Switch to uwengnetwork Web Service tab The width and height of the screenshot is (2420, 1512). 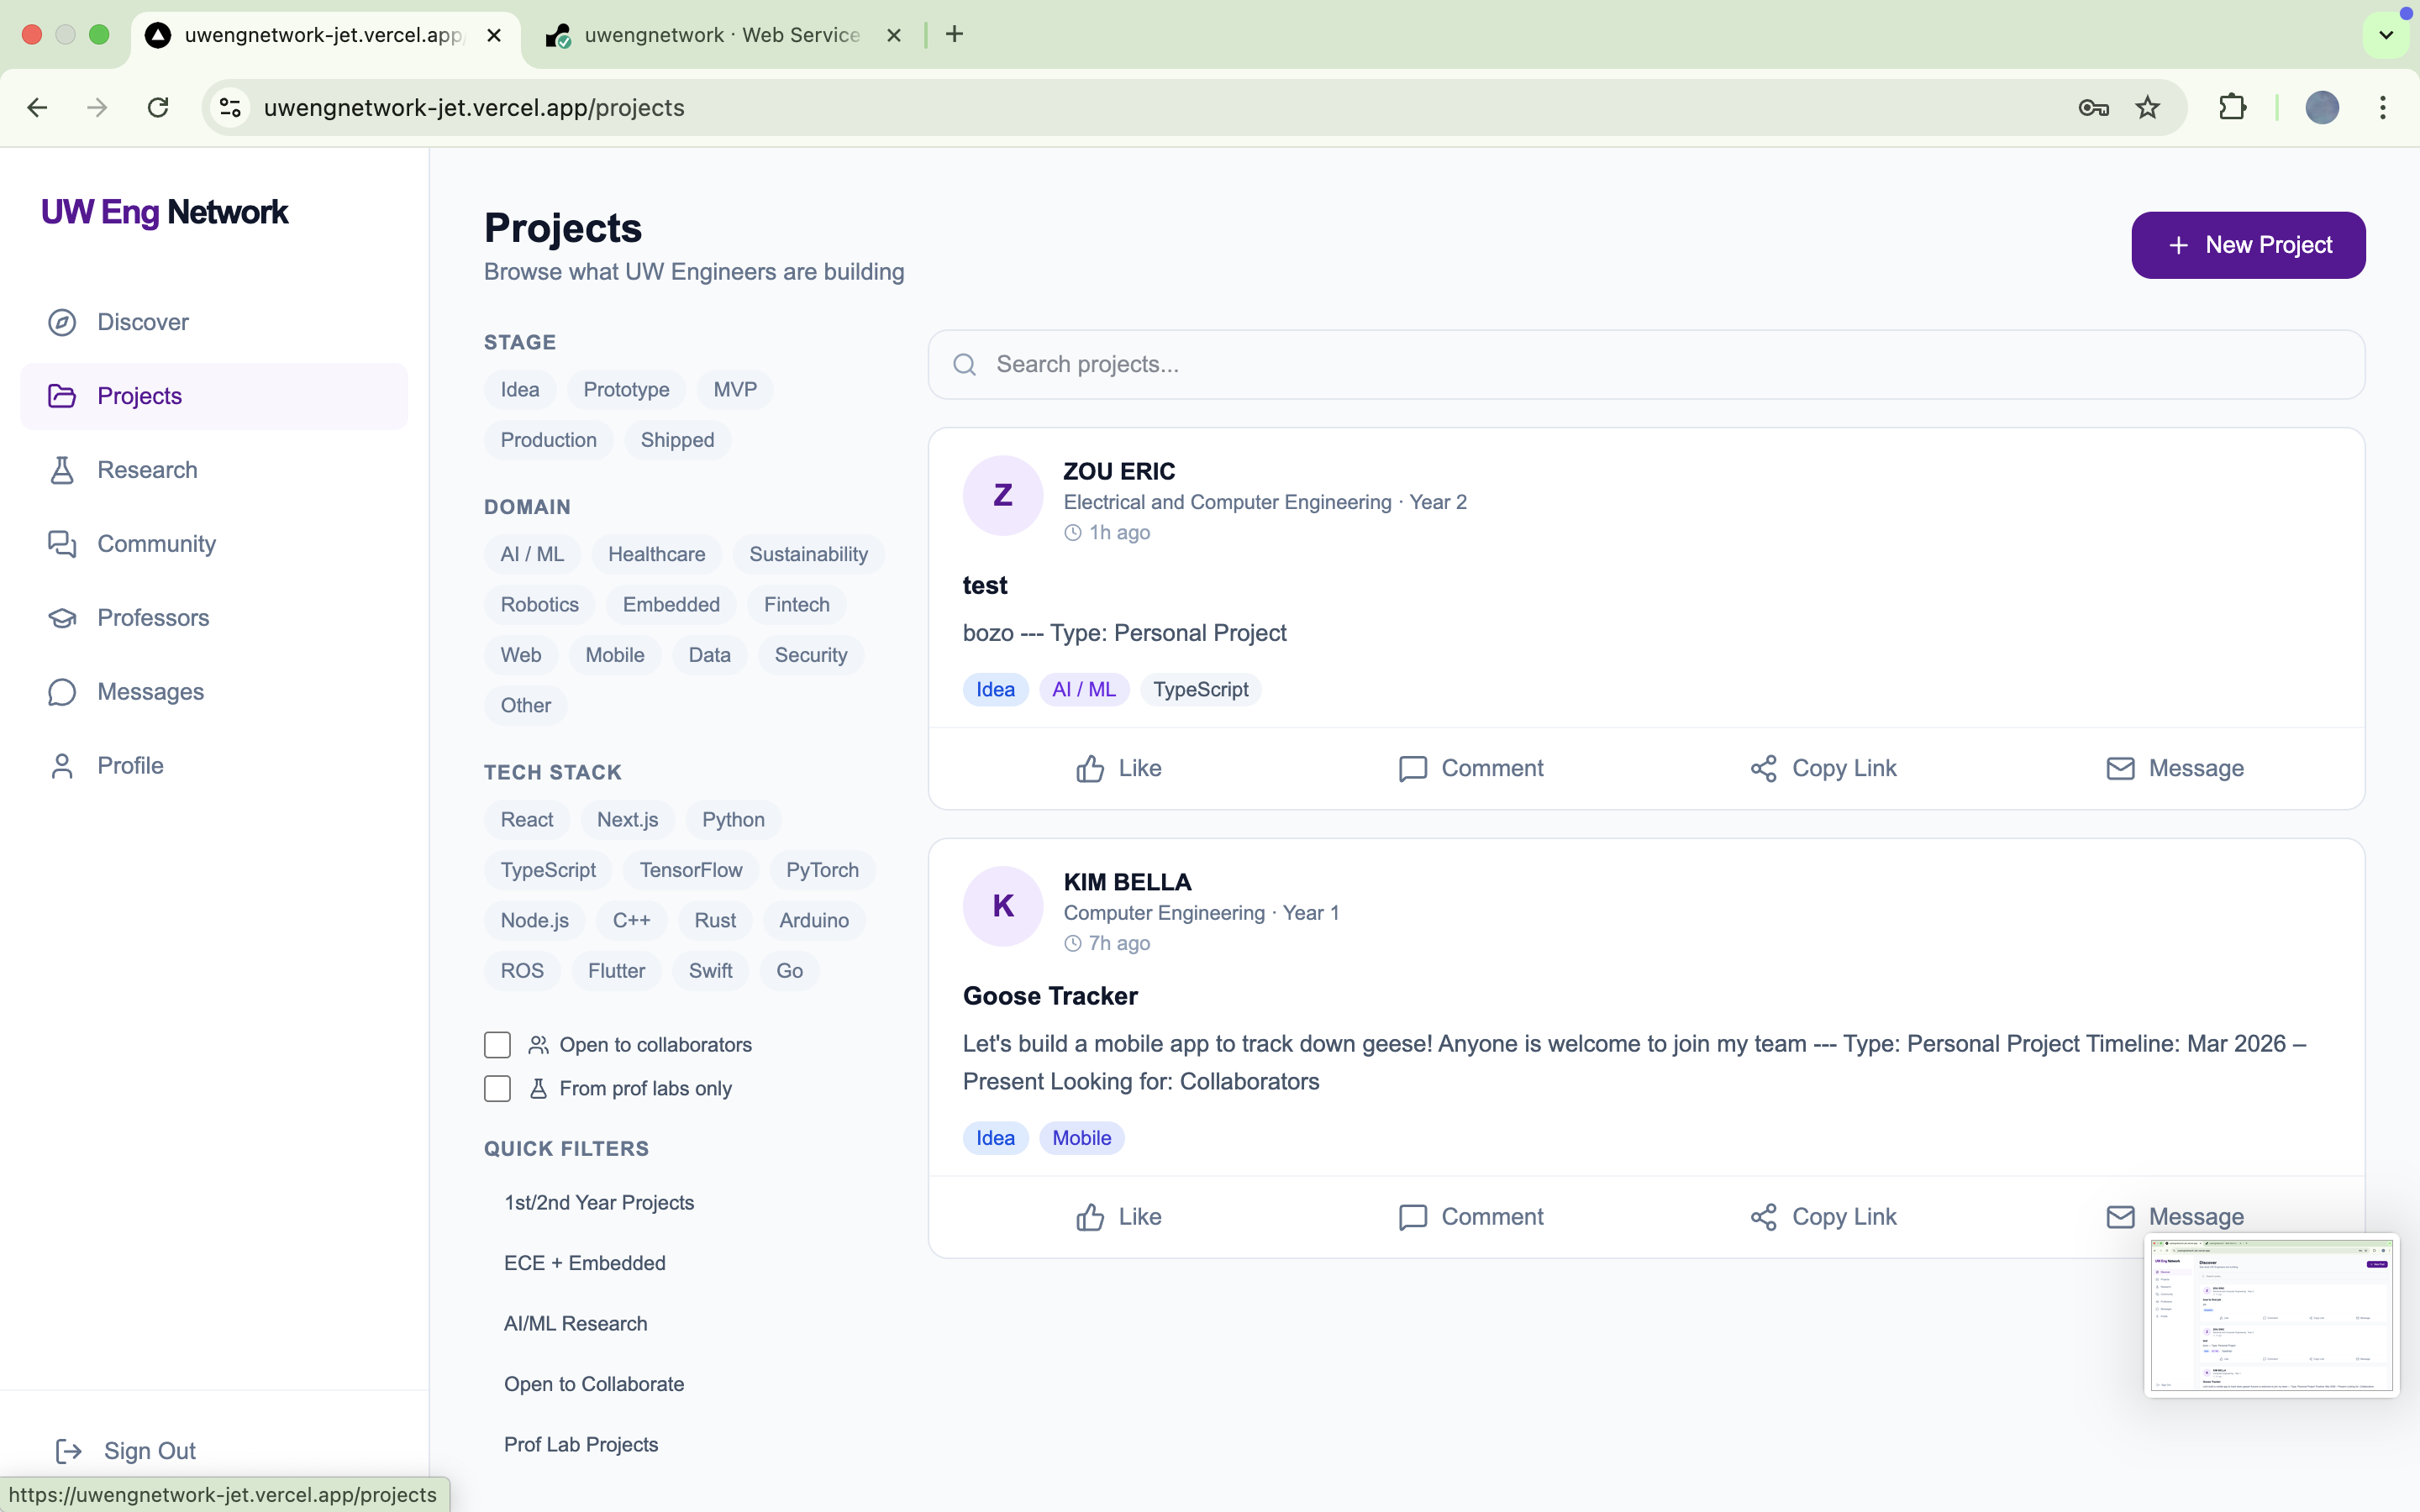pos(720,35)
